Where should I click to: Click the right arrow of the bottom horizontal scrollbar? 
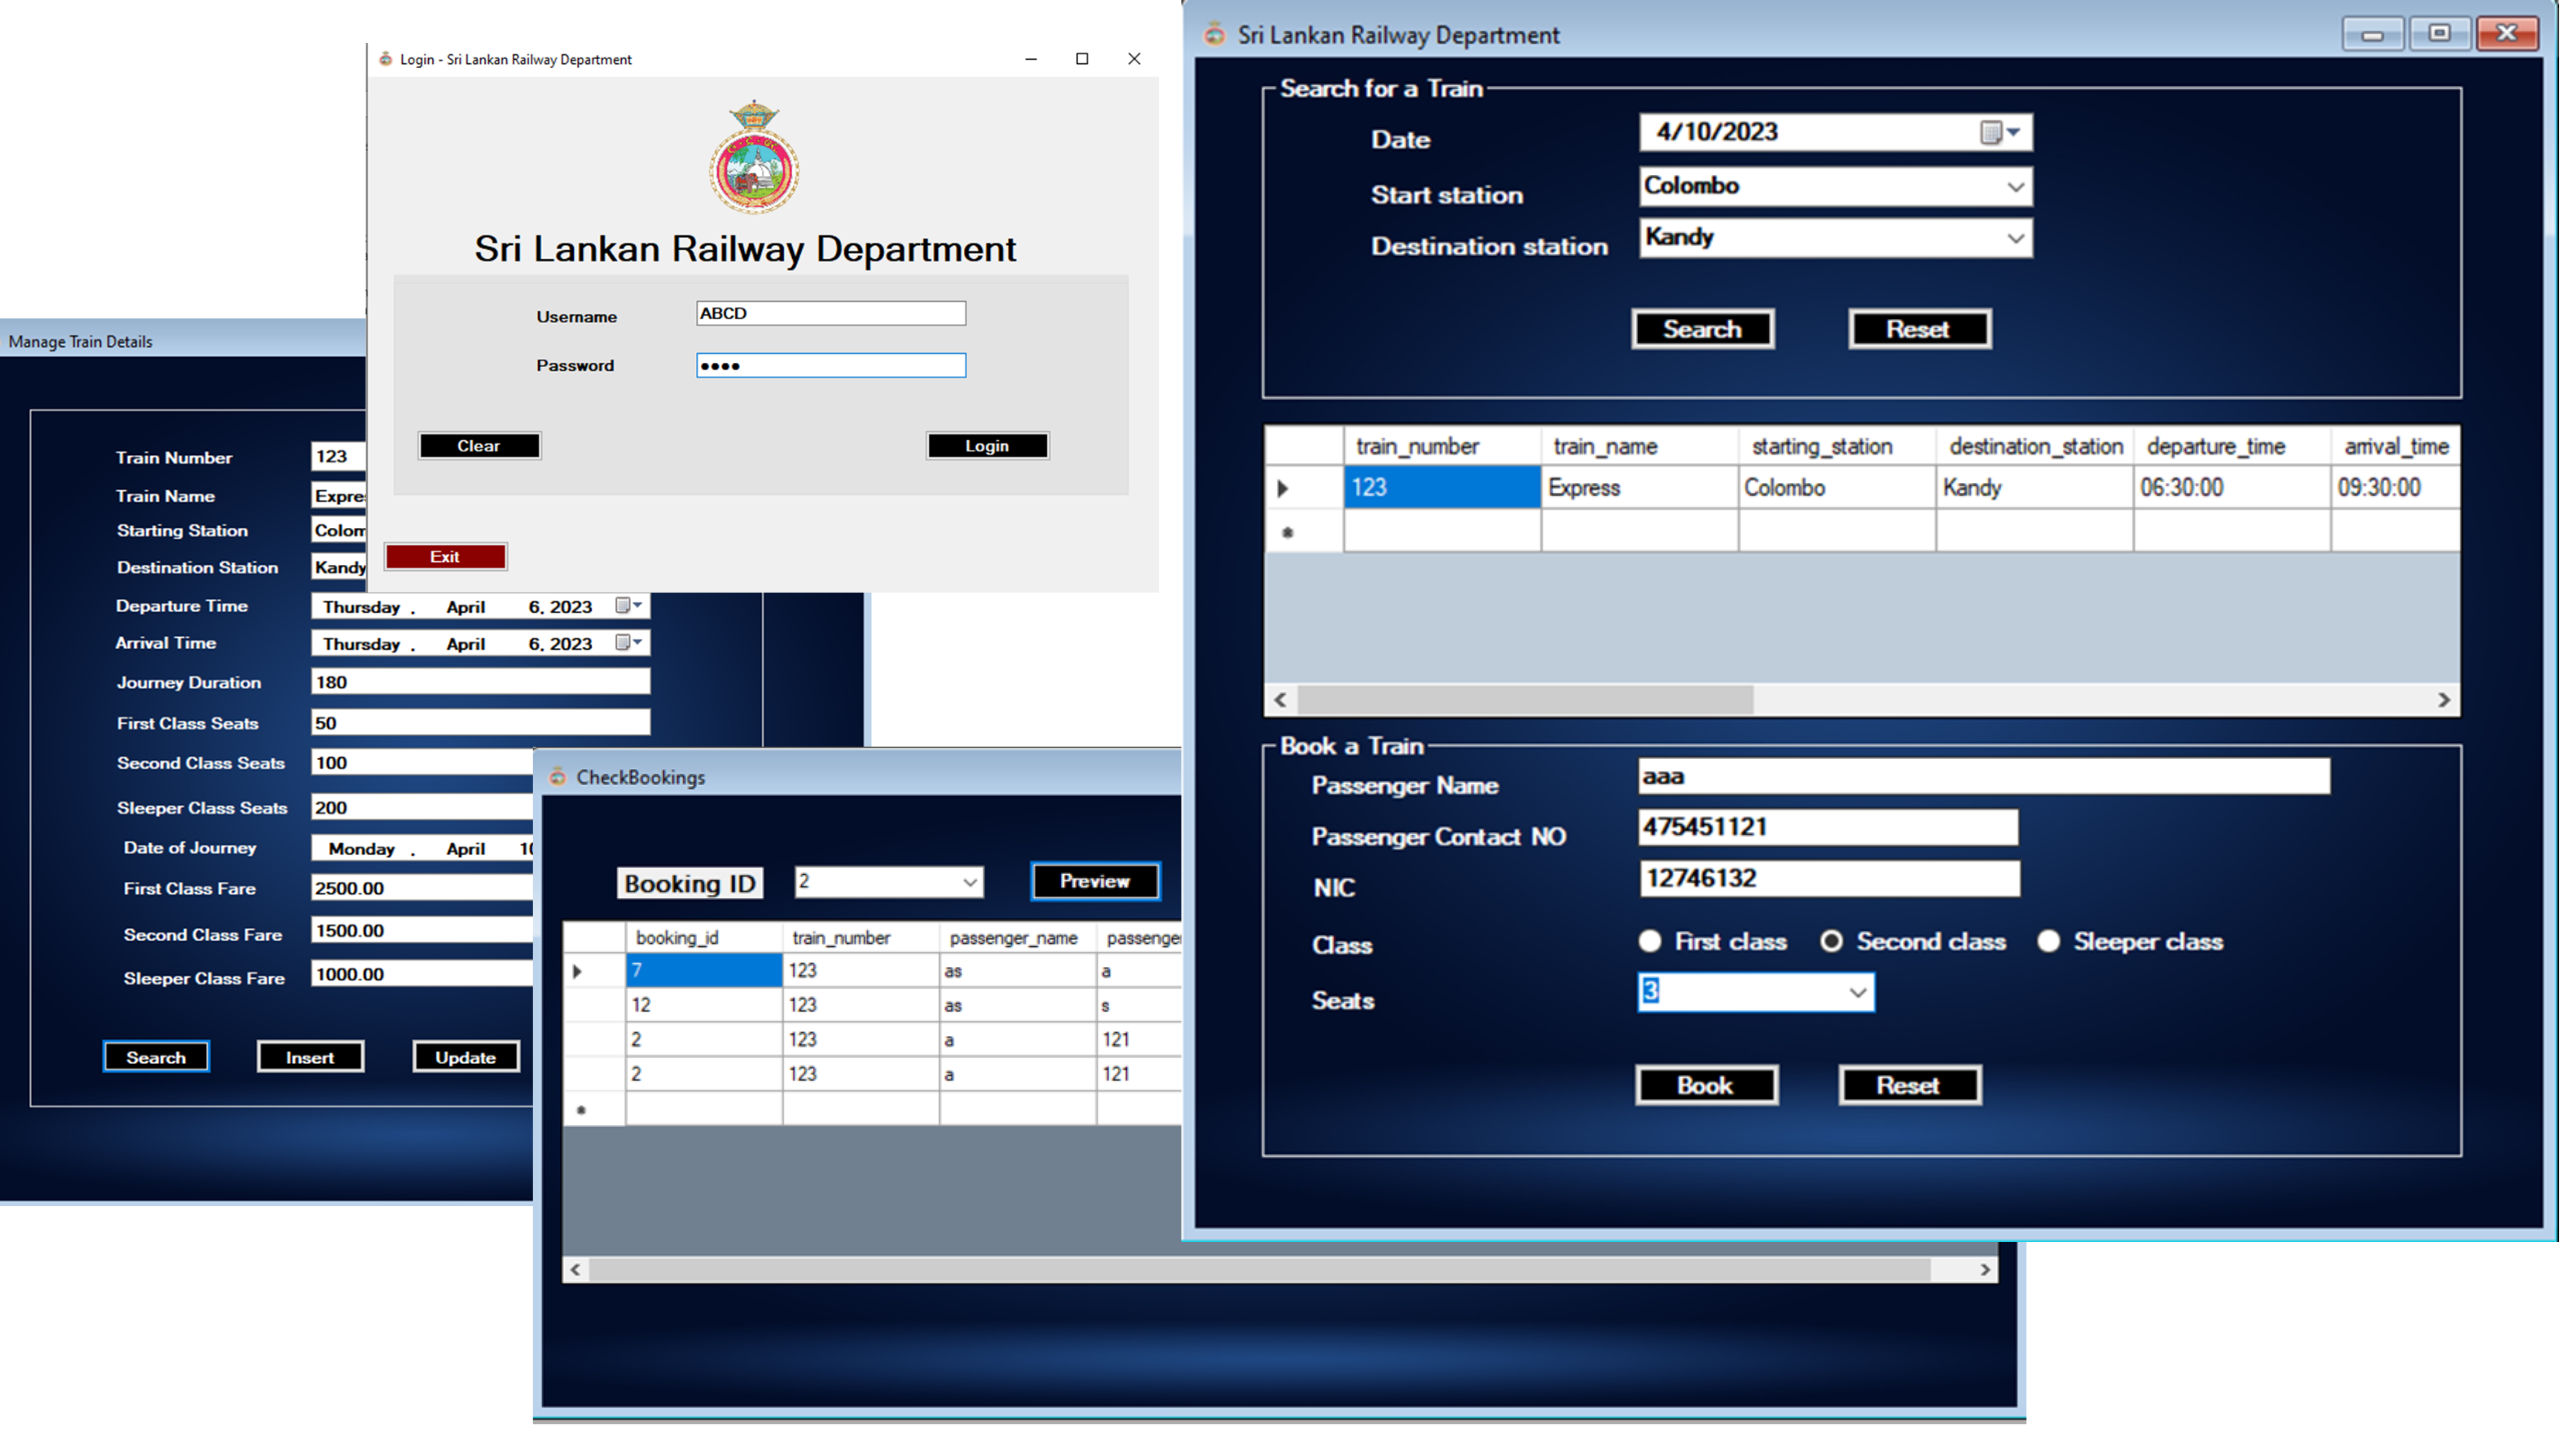[1986, 1270]
